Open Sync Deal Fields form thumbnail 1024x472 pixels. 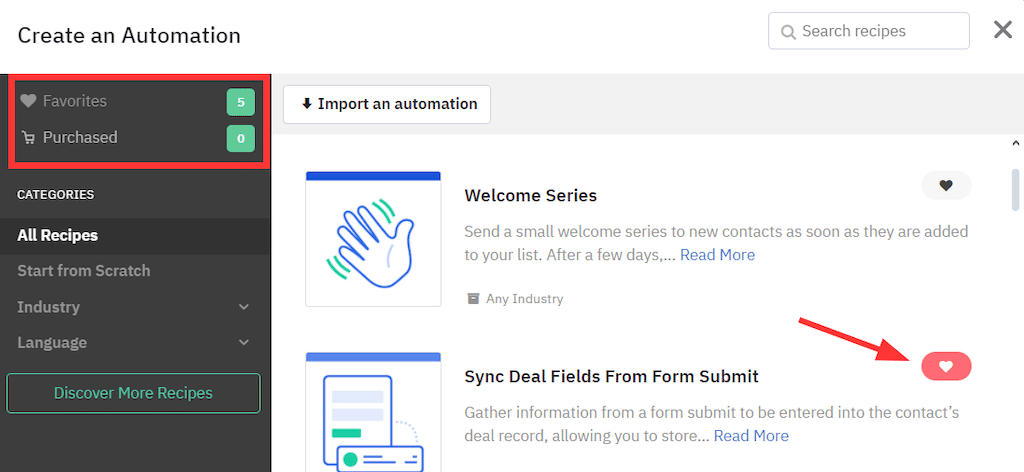[373, 412]
